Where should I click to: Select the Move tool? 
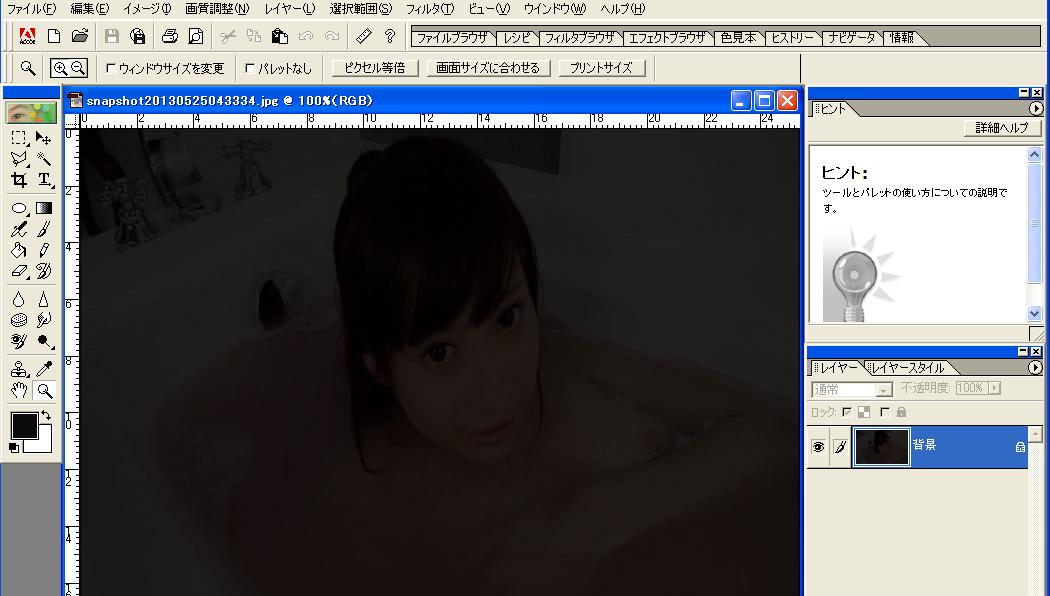coord(44,139)
